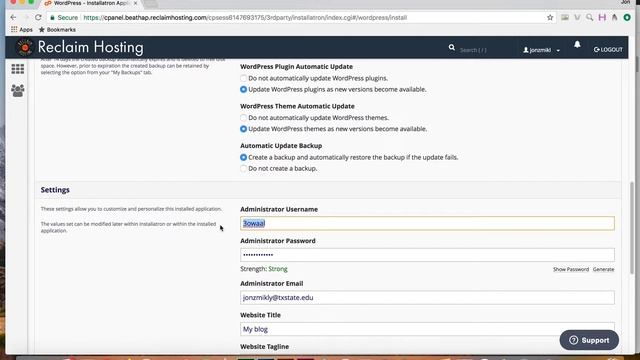
Task: Go back with browser back arrow
Action: (13, 18)
